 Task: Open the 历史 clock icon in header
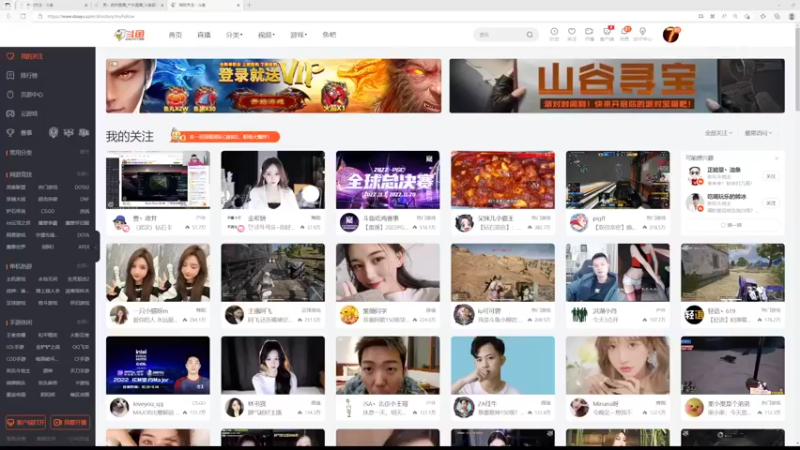coord(554,34)
